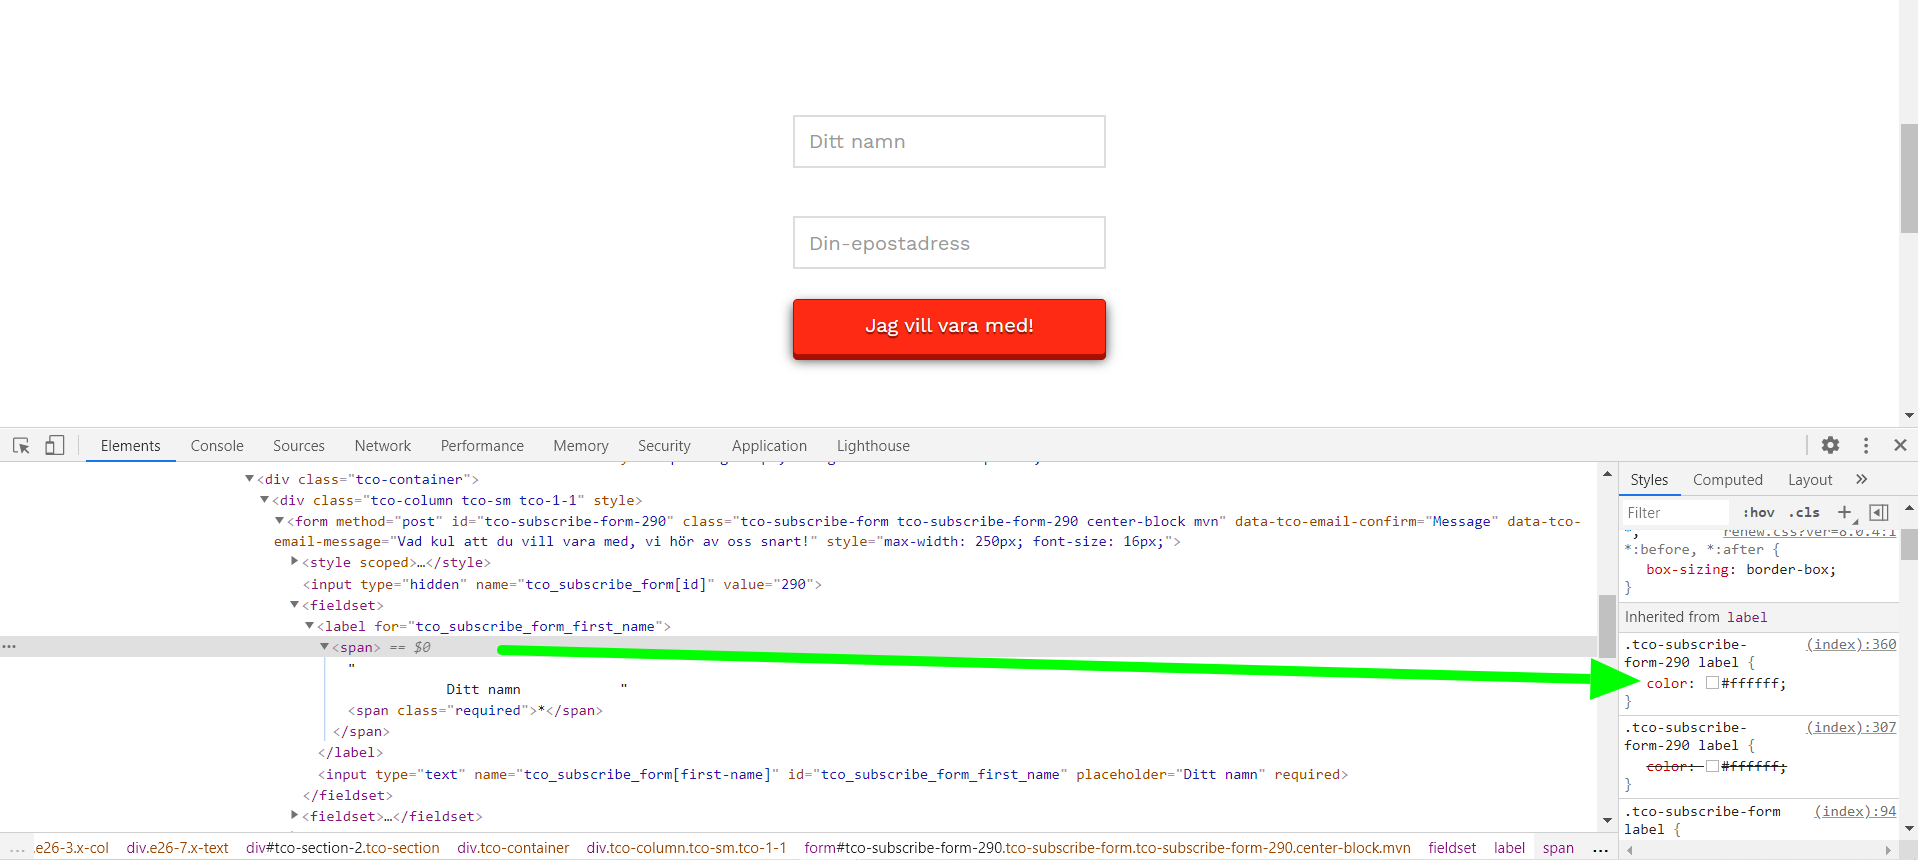The height and width of the screenshot is (860, 1918).
Task: Switch to the Computed styles tab
Action: click(x=1728, y=480)
